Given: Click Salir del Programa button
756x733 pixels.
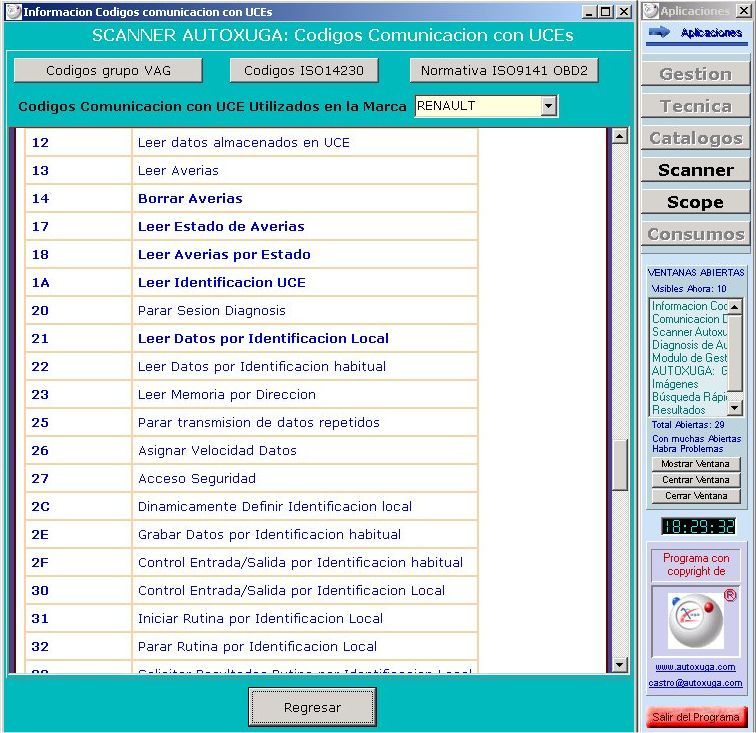Looking at the screenshot, I should coord(696,717).
